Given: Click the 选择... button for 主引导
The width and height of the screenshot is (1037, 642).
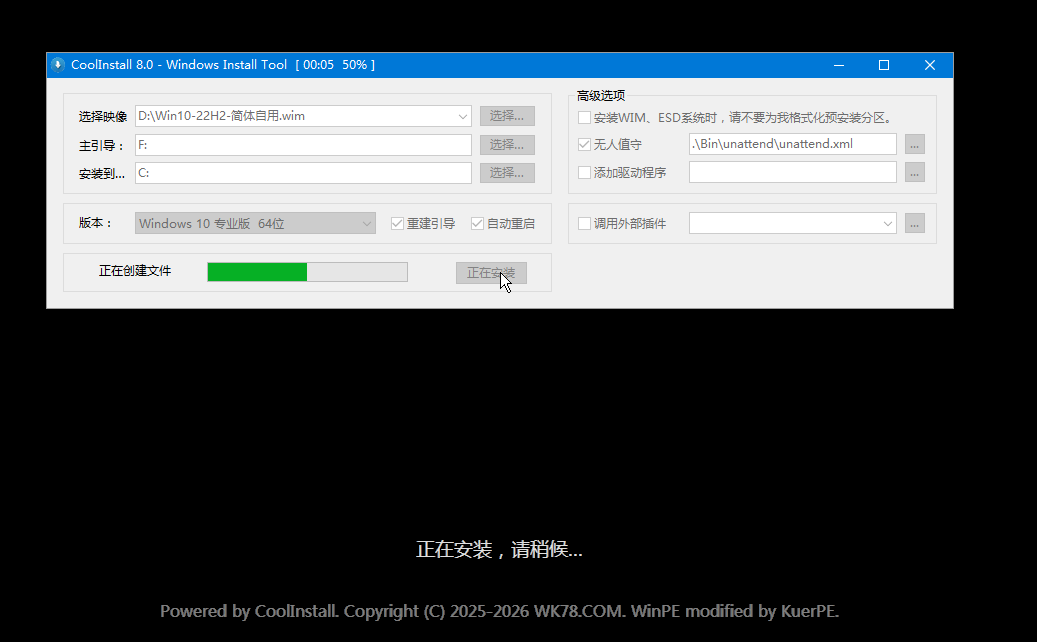Looking at the screenshot, I should [507, 145].
